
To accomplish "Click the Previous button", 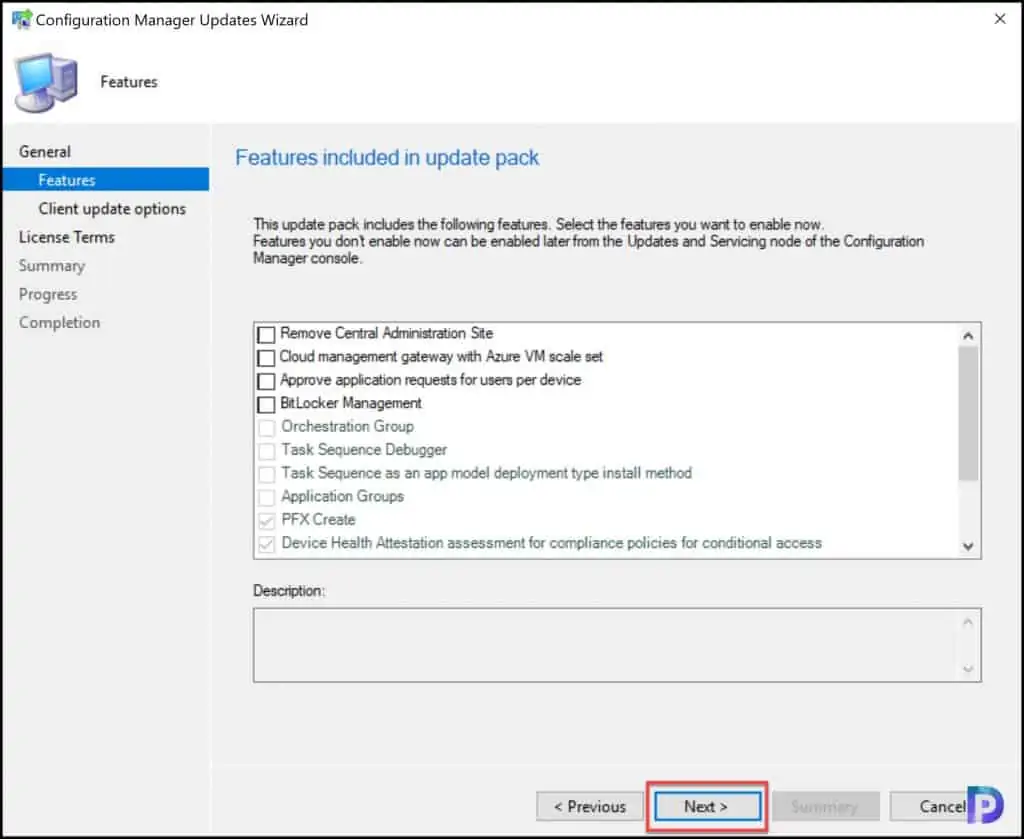I will click(590, 807).
